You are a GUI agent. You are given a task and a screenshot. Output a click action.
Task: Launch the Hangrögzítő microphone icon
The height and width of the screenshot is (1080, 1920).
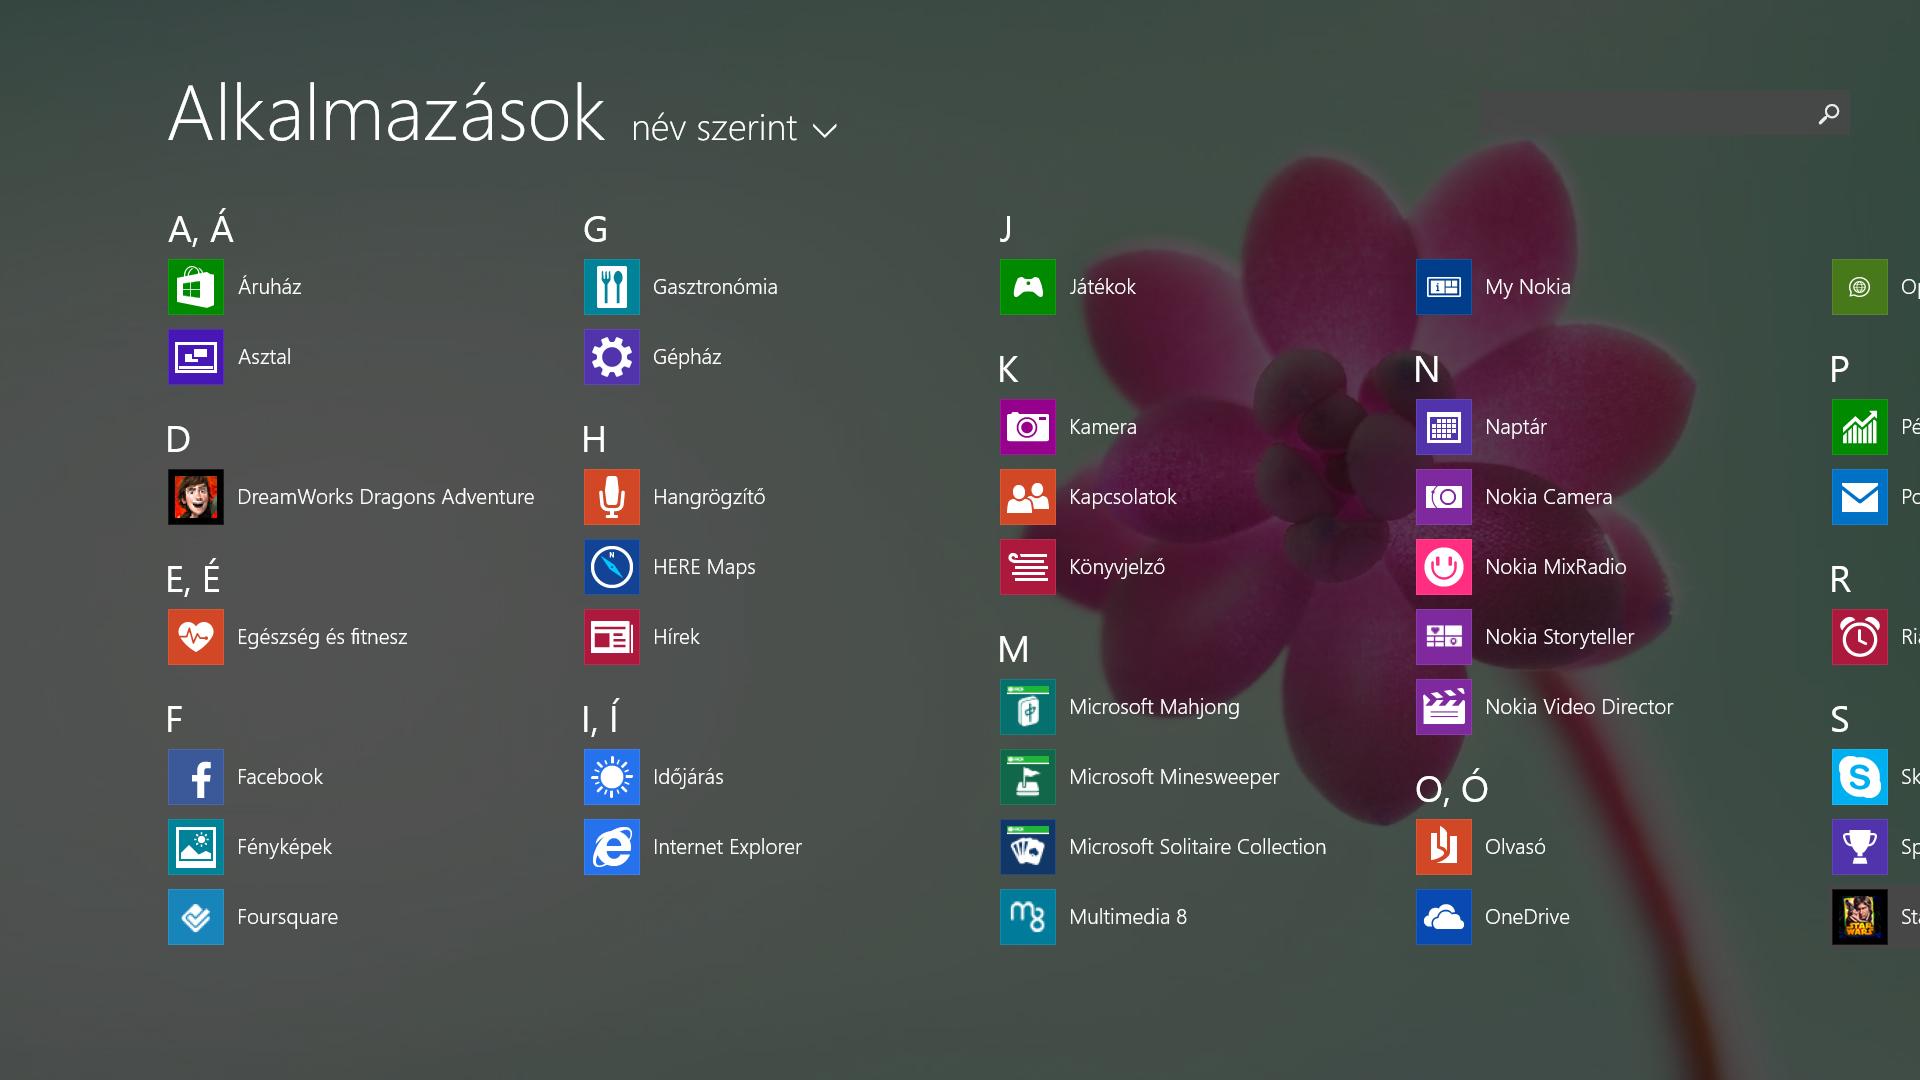click(x=612, y=497)
